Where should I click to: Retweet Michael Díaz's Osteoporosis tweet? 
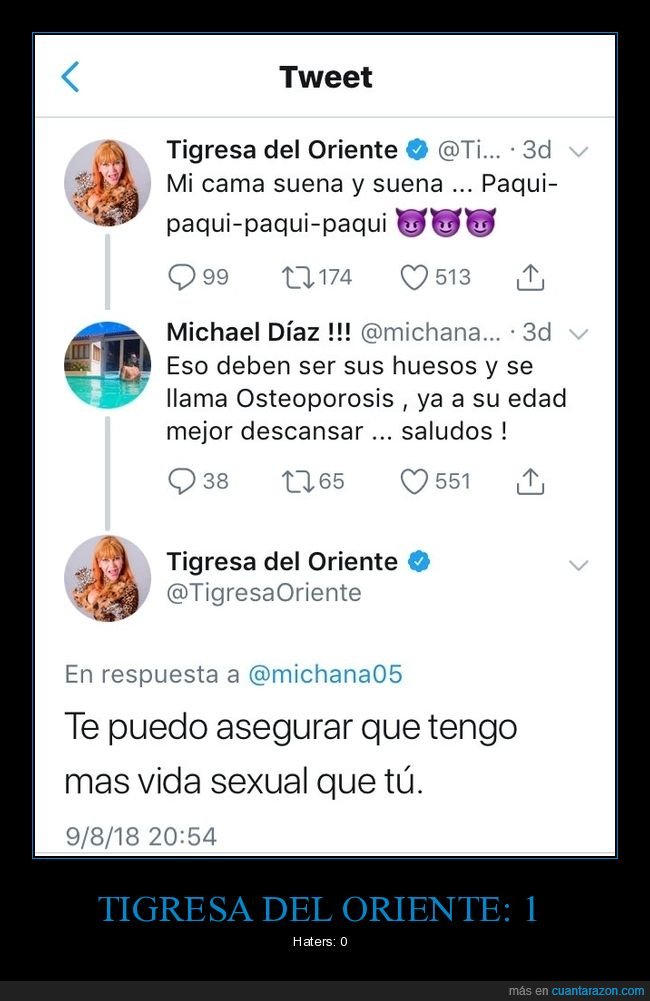298,481
